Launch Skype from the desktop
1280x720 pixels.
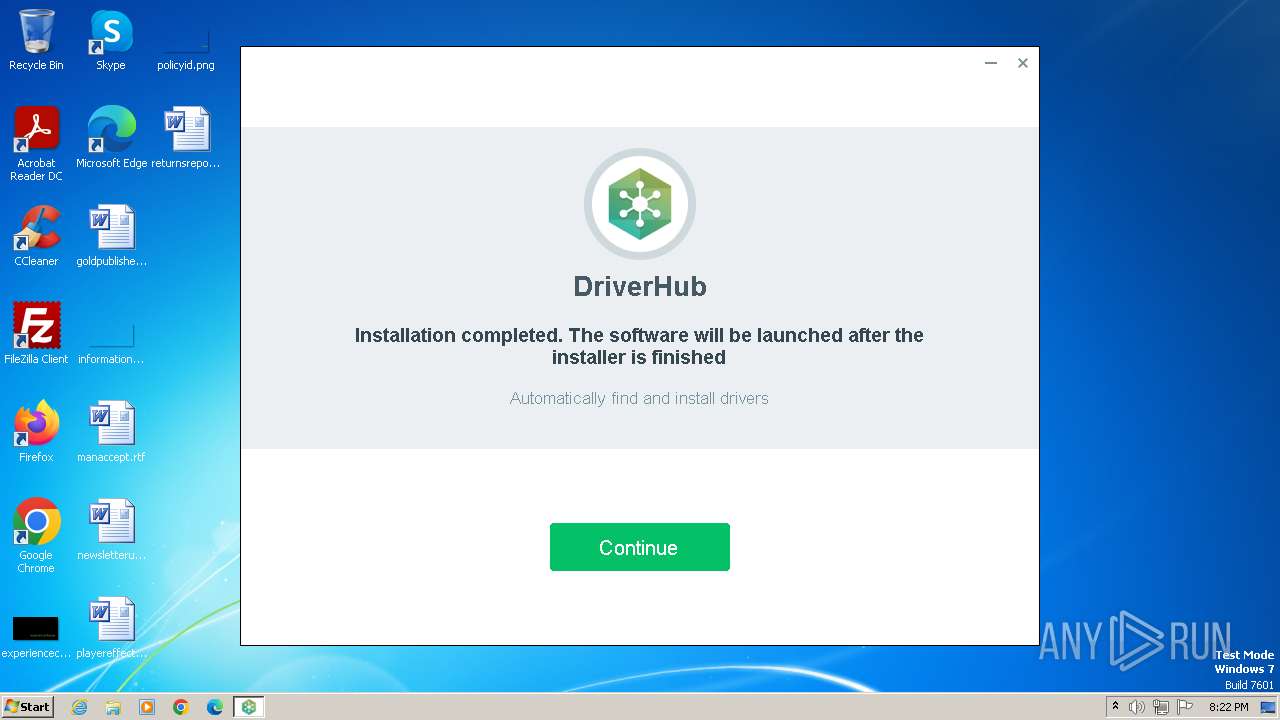111,40
